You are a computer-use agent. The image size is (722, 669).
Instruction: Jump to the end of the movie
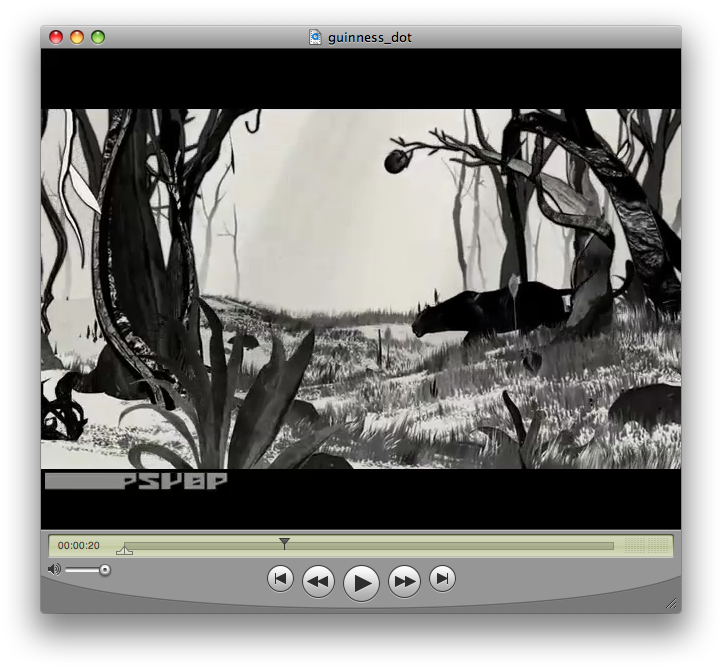coord(443,578)
